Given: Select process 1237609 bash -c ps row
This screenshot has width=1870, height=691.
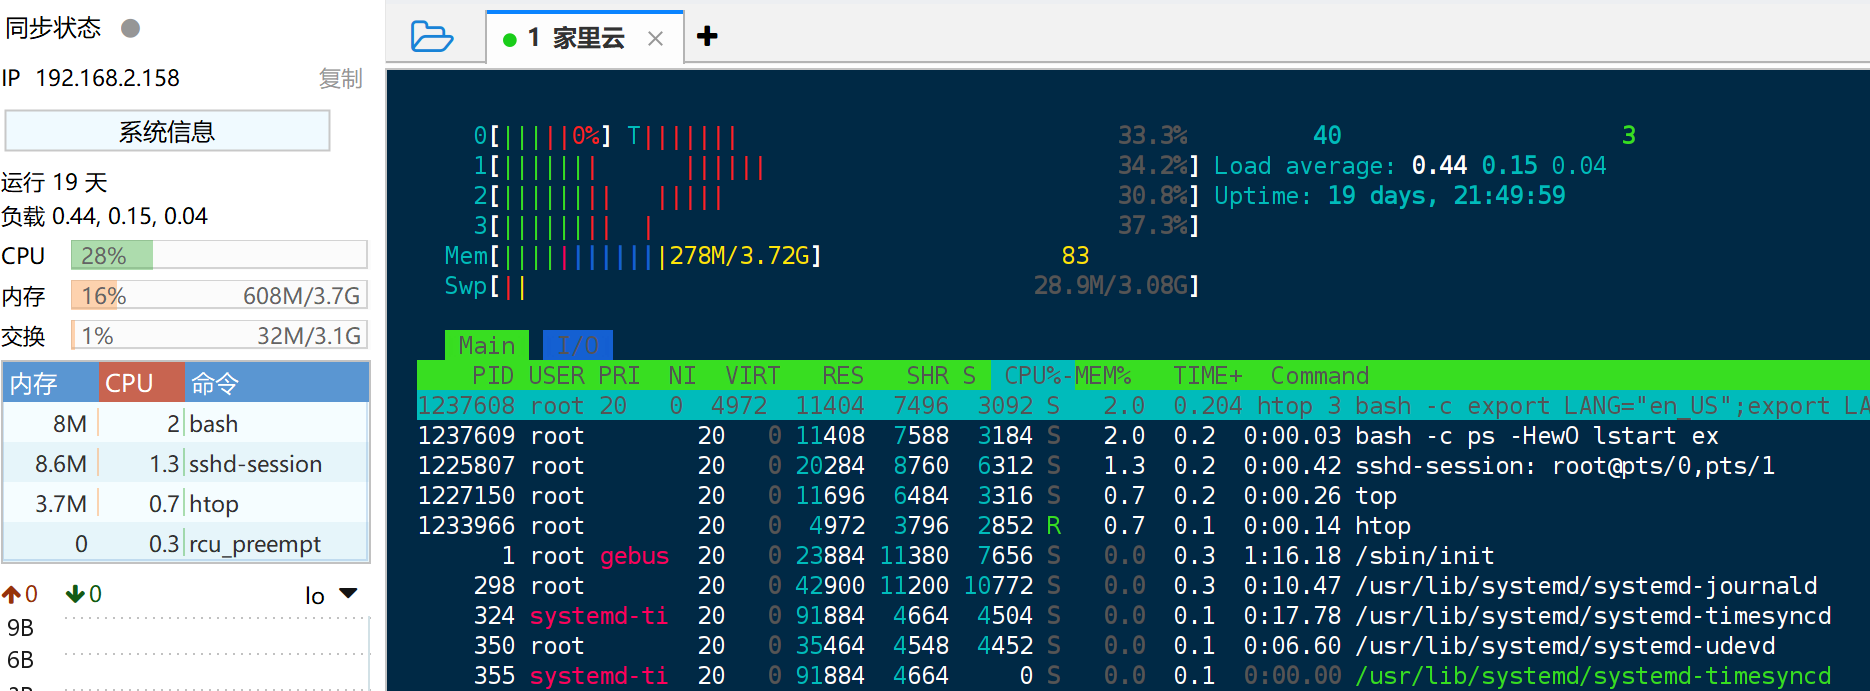Looking at the screenshot, I should click(x=1143, y=435).
